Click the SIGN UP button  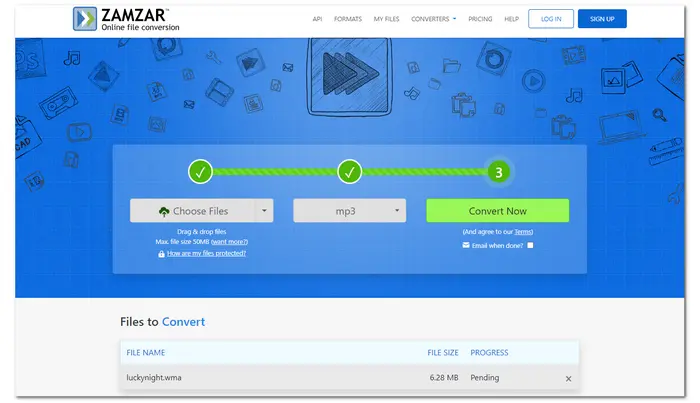(602, 19)
